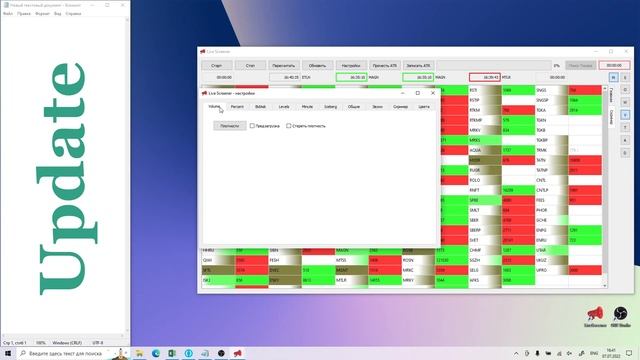The image size is (640, 360).
Task: Click the T side button in Live Screener
Action: coord(625,128)
